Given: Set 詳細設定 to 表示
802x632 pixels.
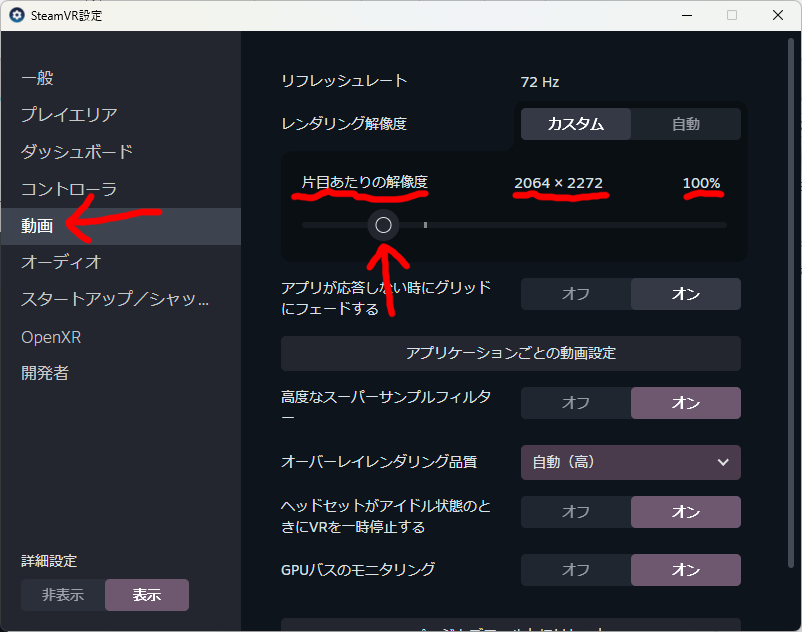Looking at the screenshot, I should (147, 595).
